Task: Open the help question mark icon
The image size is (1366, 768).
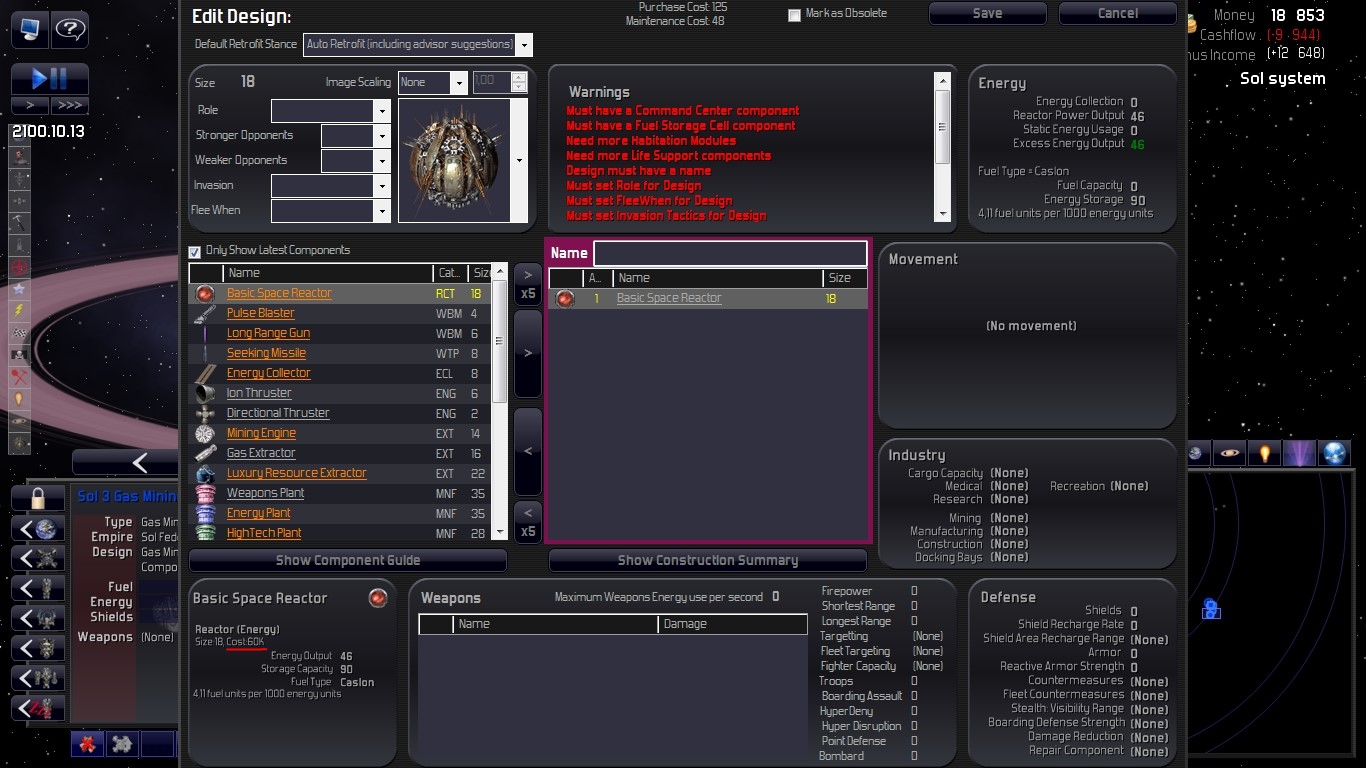Action: point(70,30)
